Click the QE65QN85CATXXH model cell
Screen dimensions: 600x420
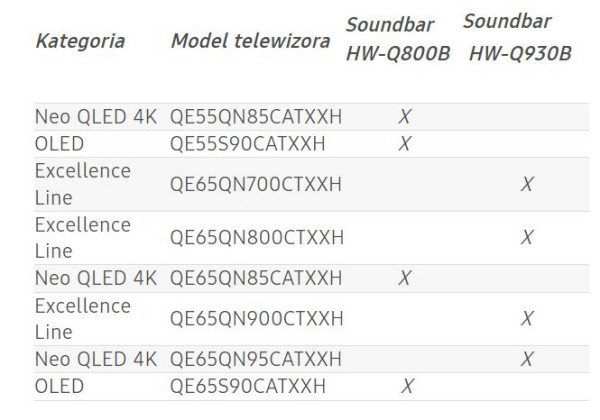[x=256, y=277]
